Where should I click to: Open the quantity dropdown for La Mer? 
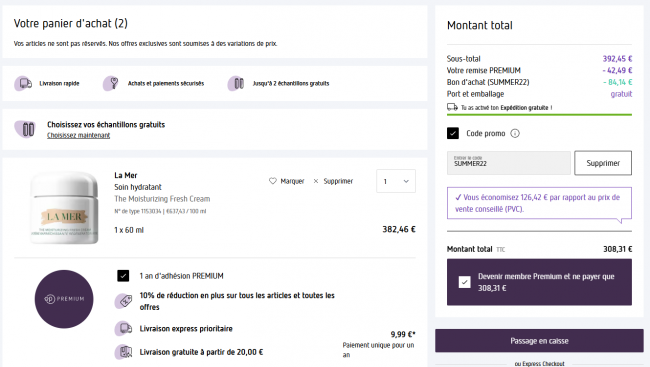[x=396, y=181]
